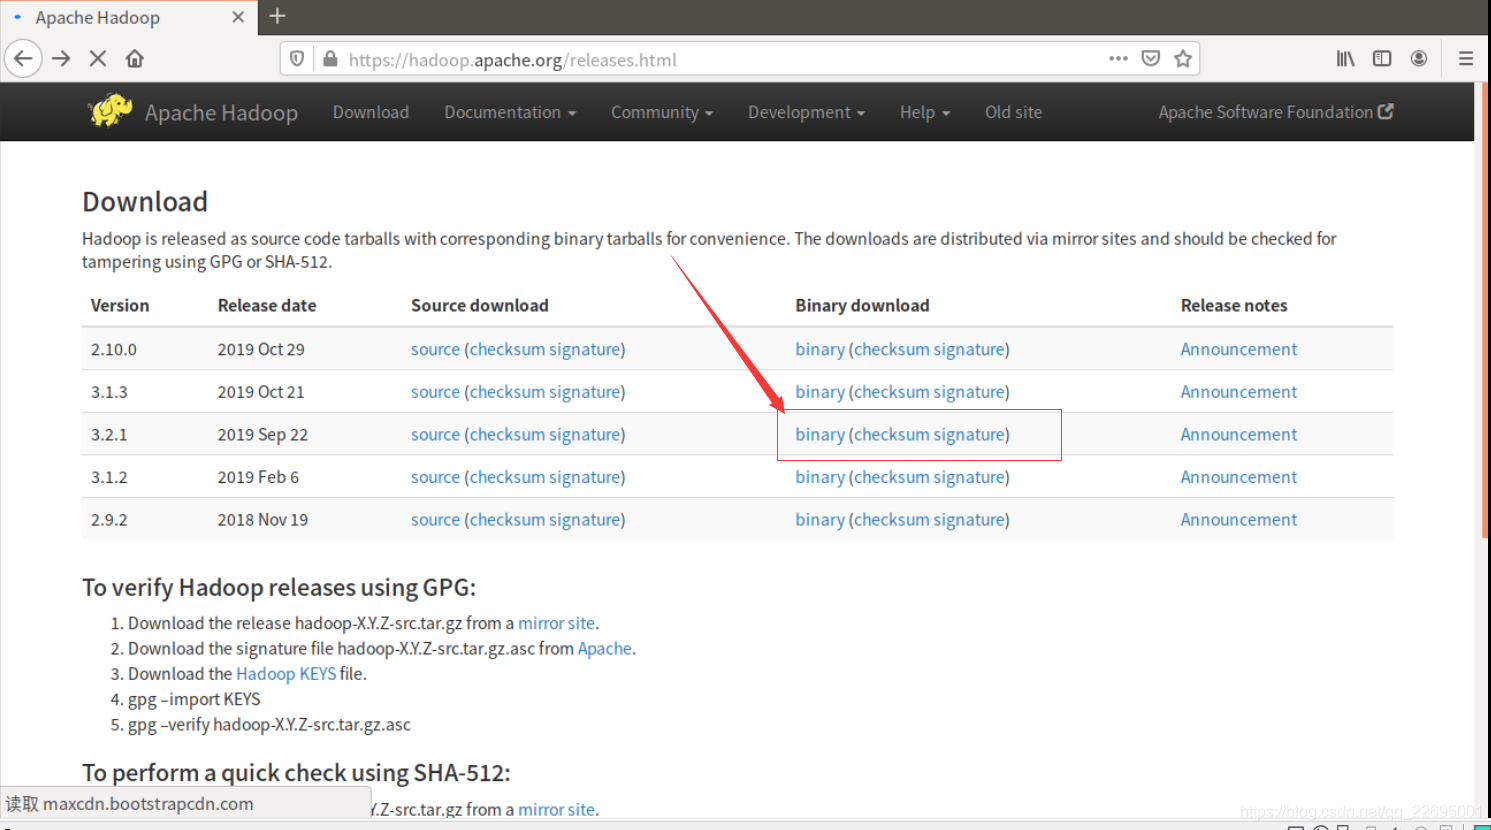Click the tracking protection shield icon
Viewport: 1491px width, 830px height.
(x=297, y=59)
